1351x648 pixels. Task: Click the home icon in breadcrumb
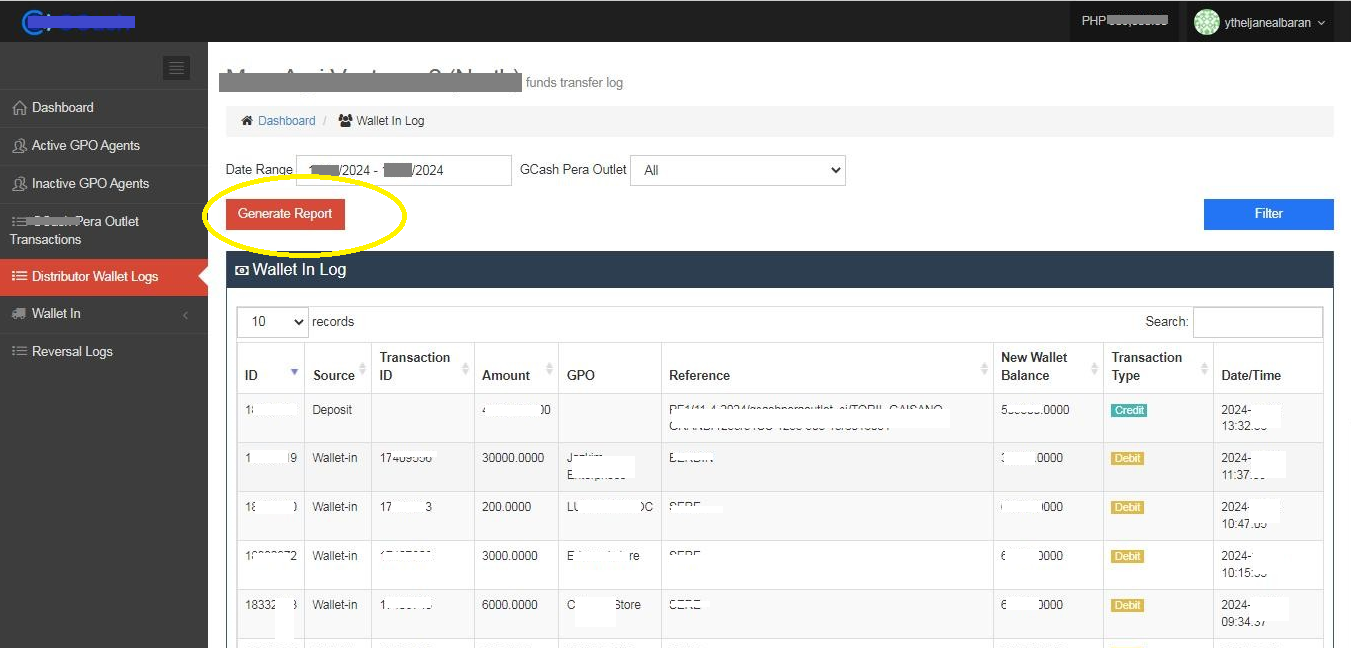247,121
